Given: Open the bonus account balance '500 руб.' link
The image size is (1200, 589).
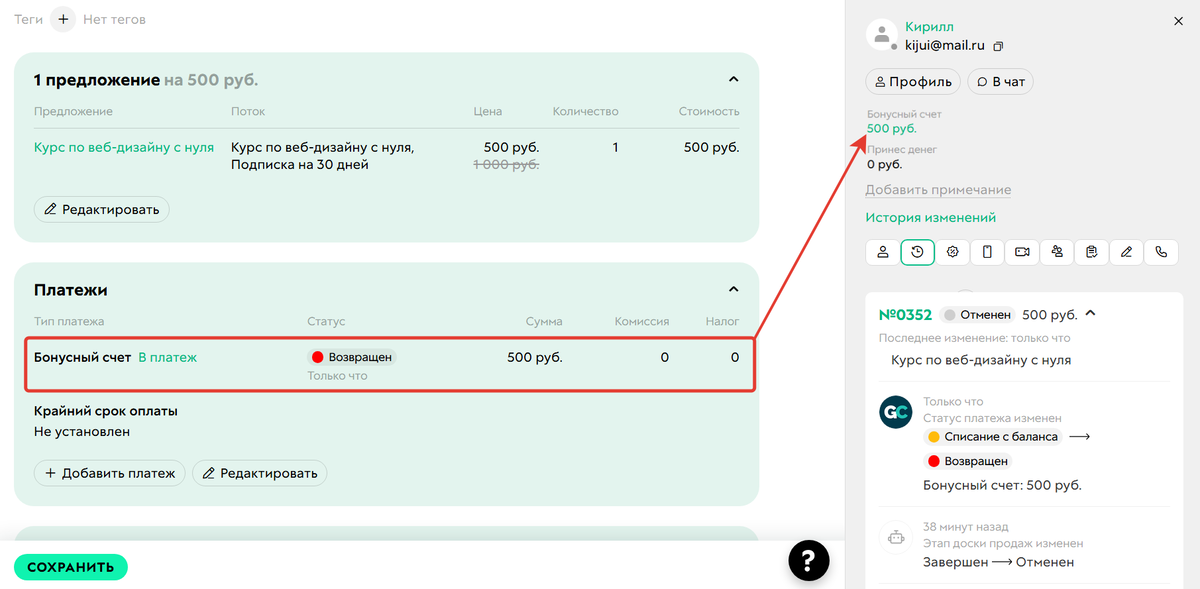Looking at the screenshot, I should [x=892, y=128].
